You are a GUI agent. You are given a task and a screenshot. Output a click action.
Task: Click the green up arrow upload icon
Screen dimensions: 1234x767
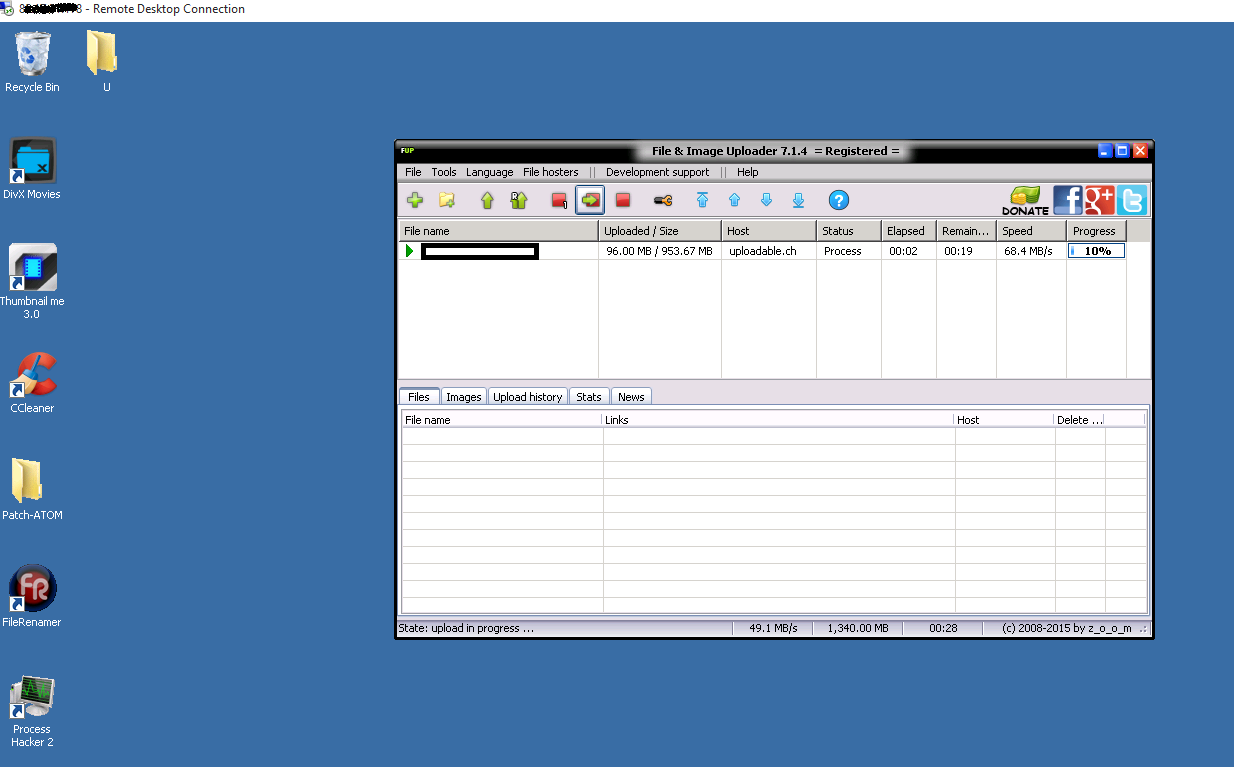(x=487, y=200)
